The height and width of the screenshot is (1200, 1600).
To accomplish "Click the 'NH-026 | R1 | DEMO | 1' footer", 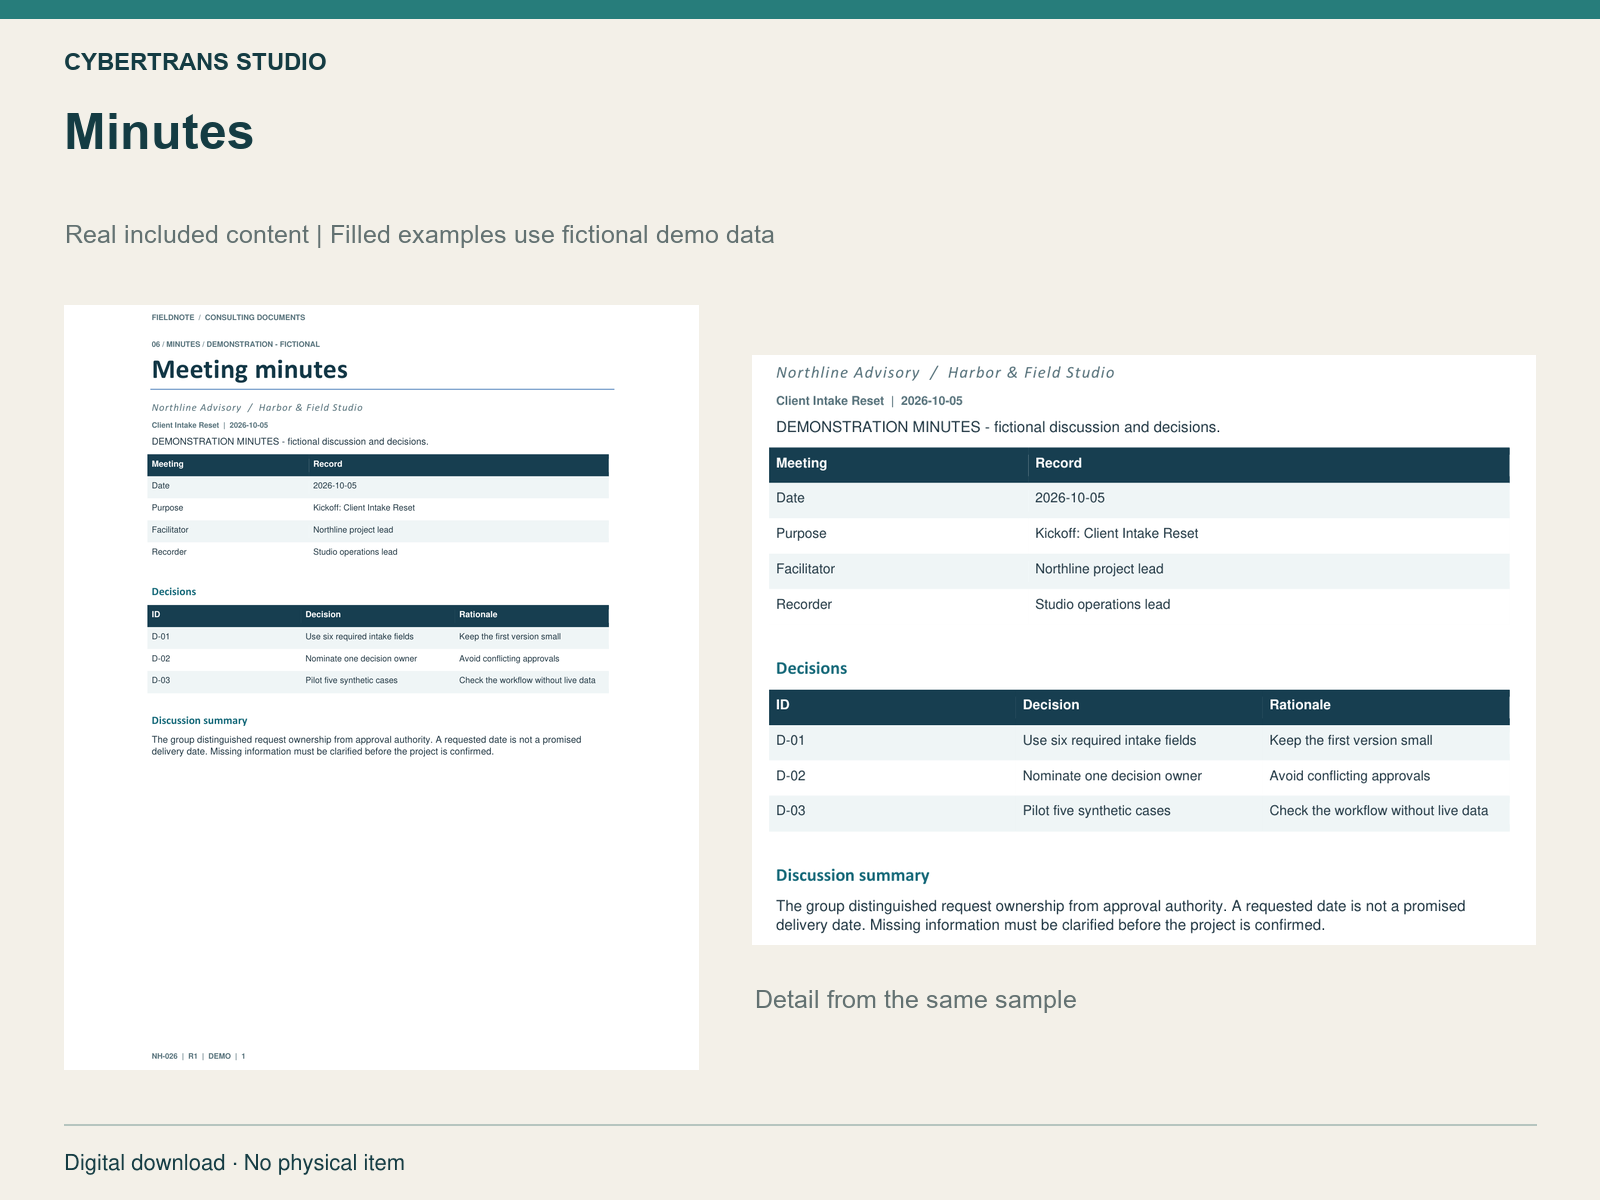I will pyautogui.click(x=198, y=1056).
